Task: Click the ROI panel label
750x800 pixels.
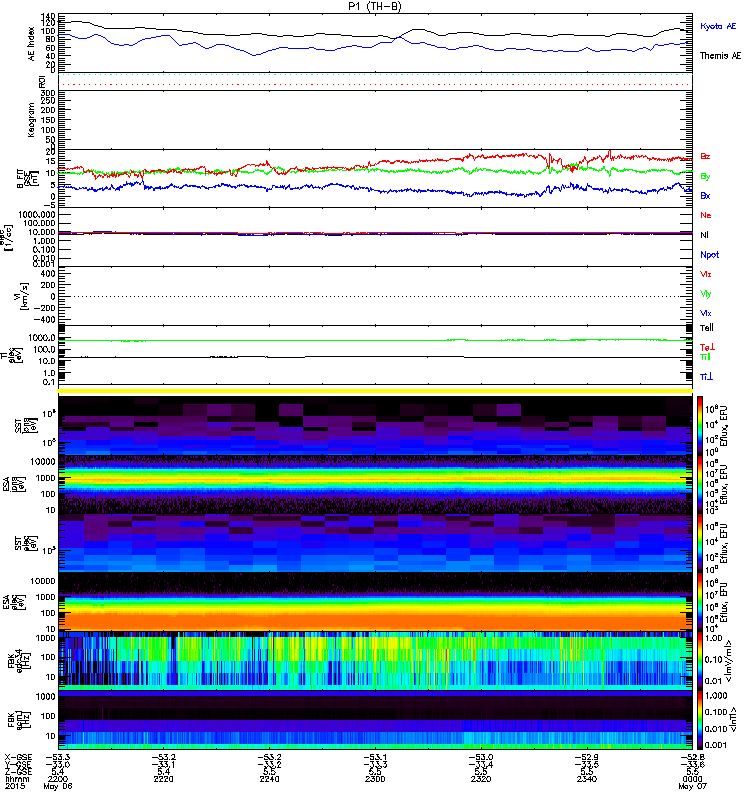Action: click(x=42, y=81)
